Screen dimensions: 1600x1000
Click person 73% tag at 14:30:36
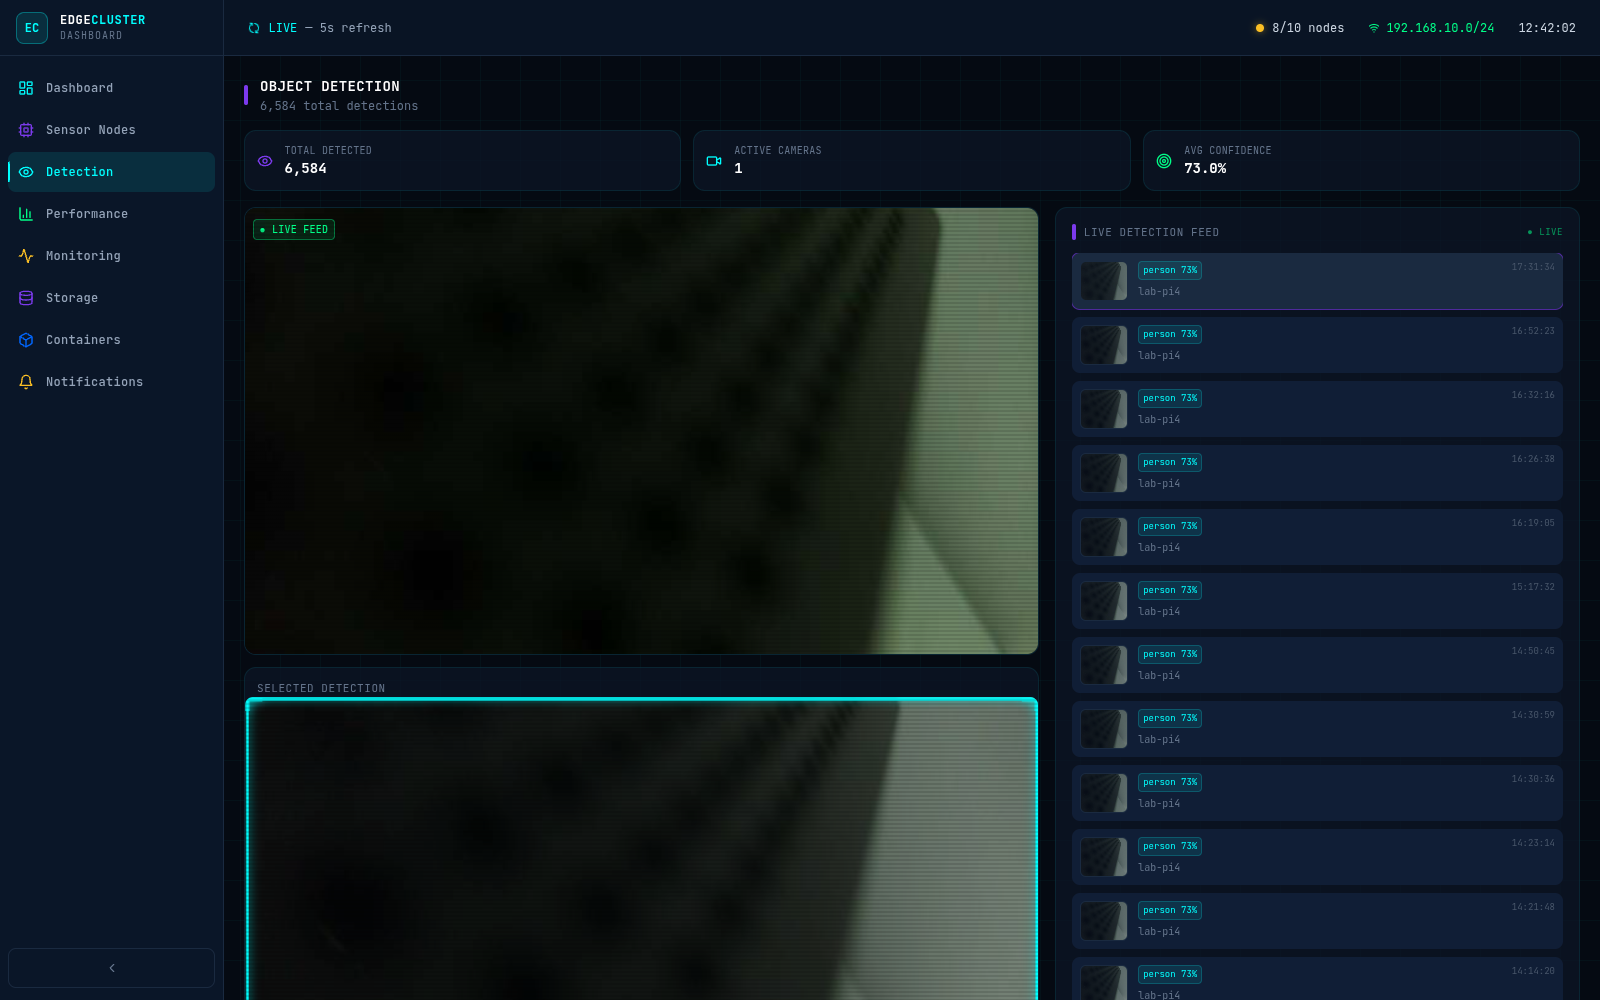[1170, 782]
